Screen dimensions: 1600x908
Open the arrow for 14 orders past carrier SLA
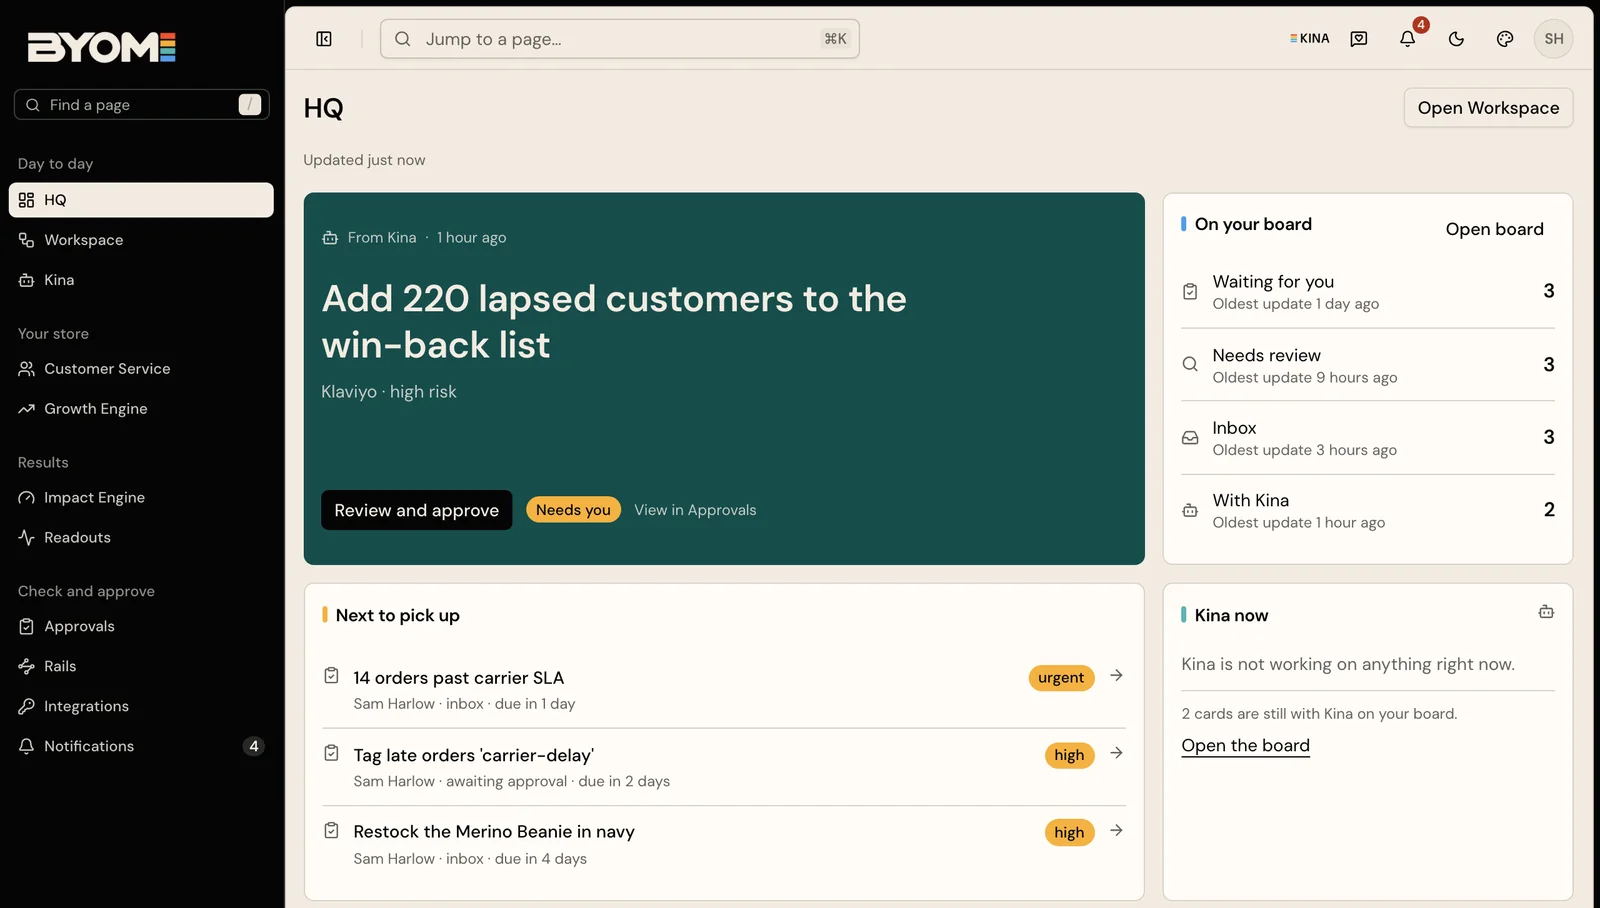tap(1116, 676)
